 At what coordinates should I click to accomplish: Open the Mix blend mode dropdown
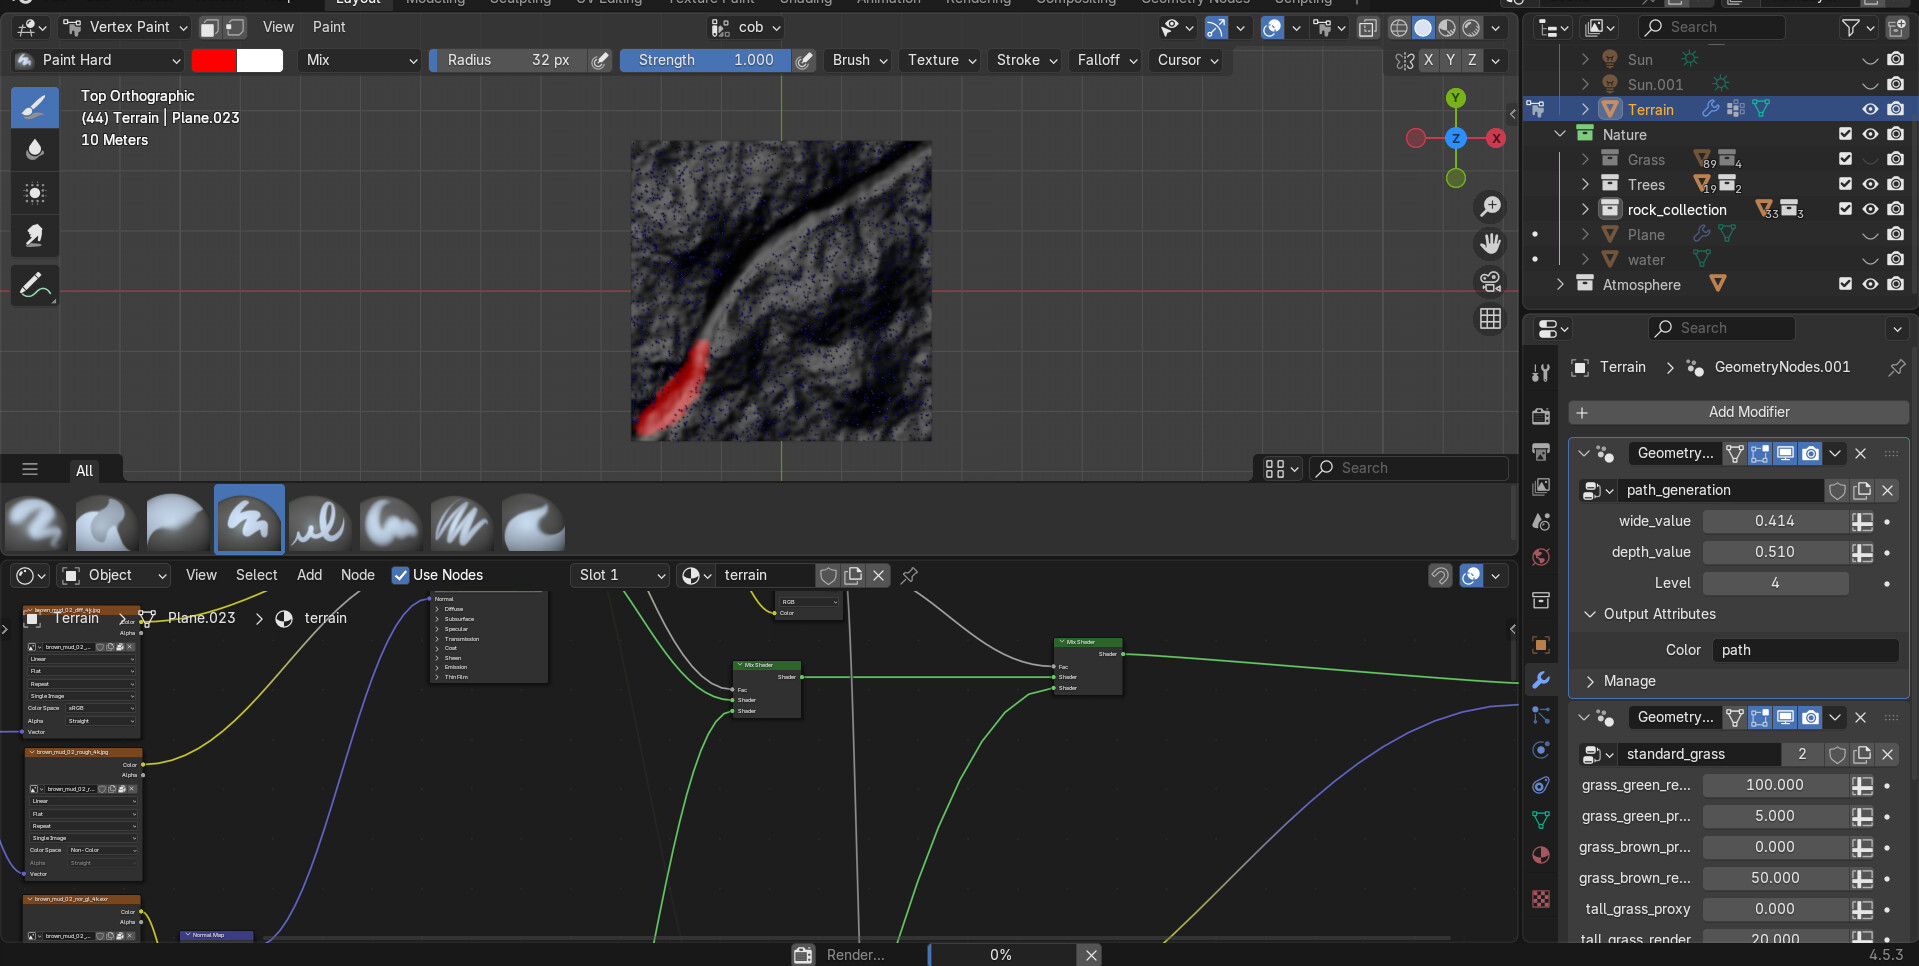click(x=360, y=61)
